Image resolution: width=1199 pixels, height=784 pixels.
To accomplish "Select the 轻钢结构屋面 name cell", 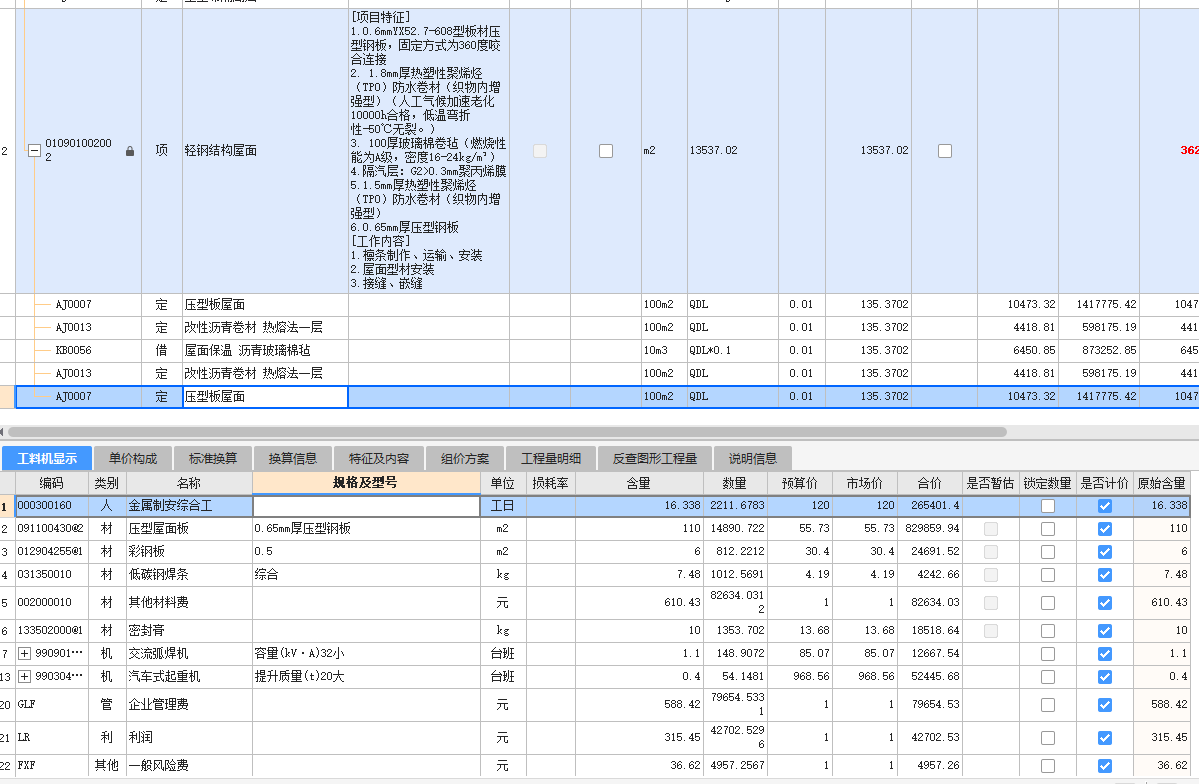I will [x=265, y=151].
